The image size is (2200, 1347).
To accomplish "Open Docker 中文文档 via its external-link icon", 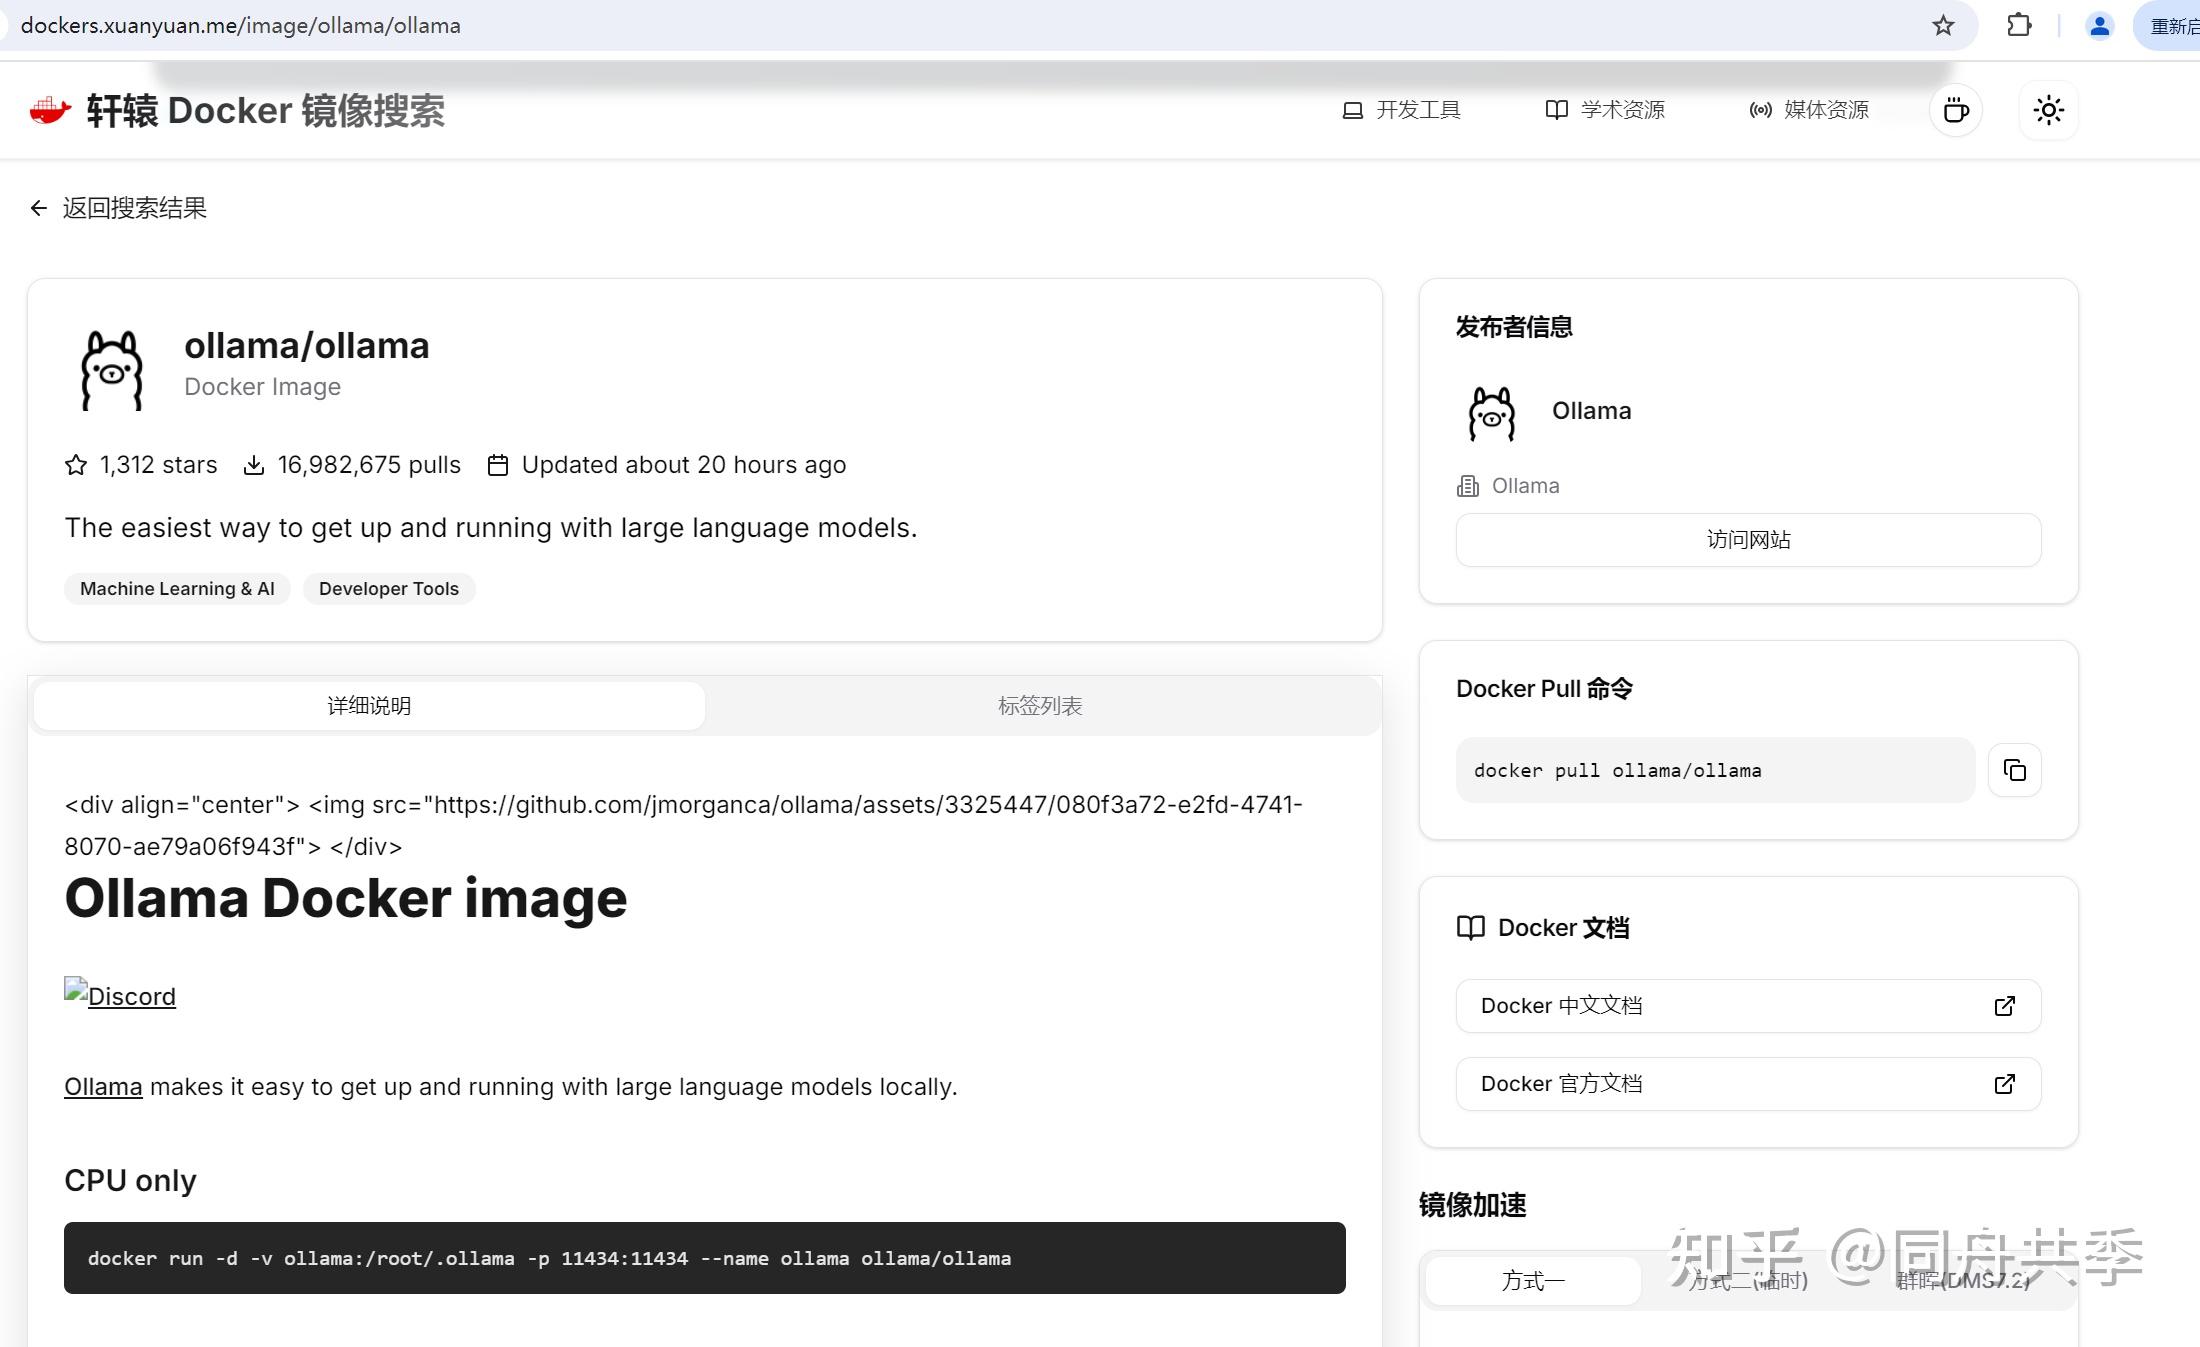I will (x=2004, y=1006).
